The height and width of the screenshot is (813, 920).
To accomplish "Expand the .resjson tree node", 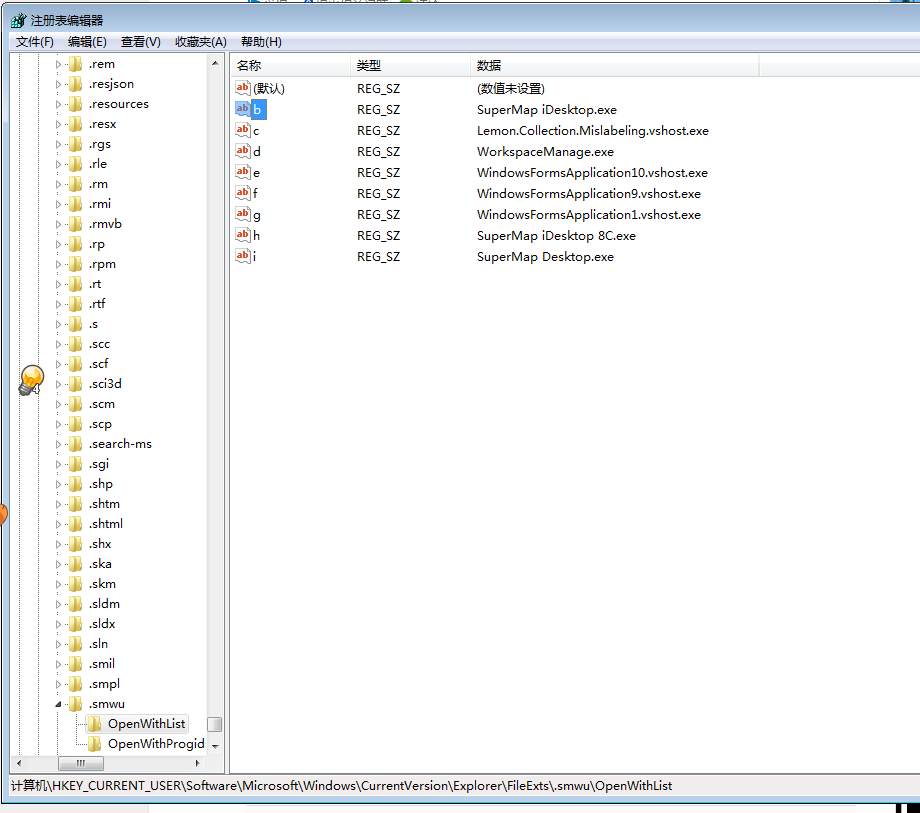I will coord(58,84).
